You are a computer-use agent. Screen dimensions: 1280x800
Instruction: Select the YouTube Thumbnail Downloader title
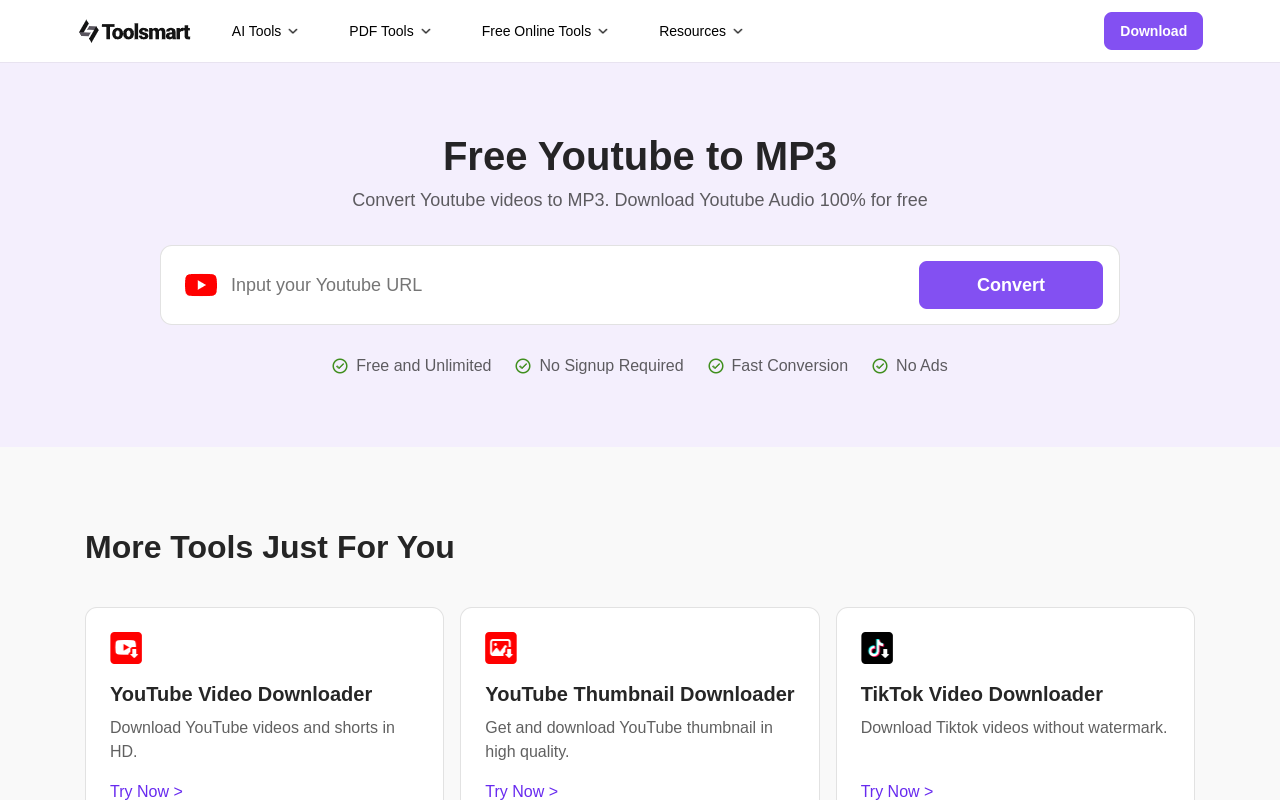click(x=640, y=694)
